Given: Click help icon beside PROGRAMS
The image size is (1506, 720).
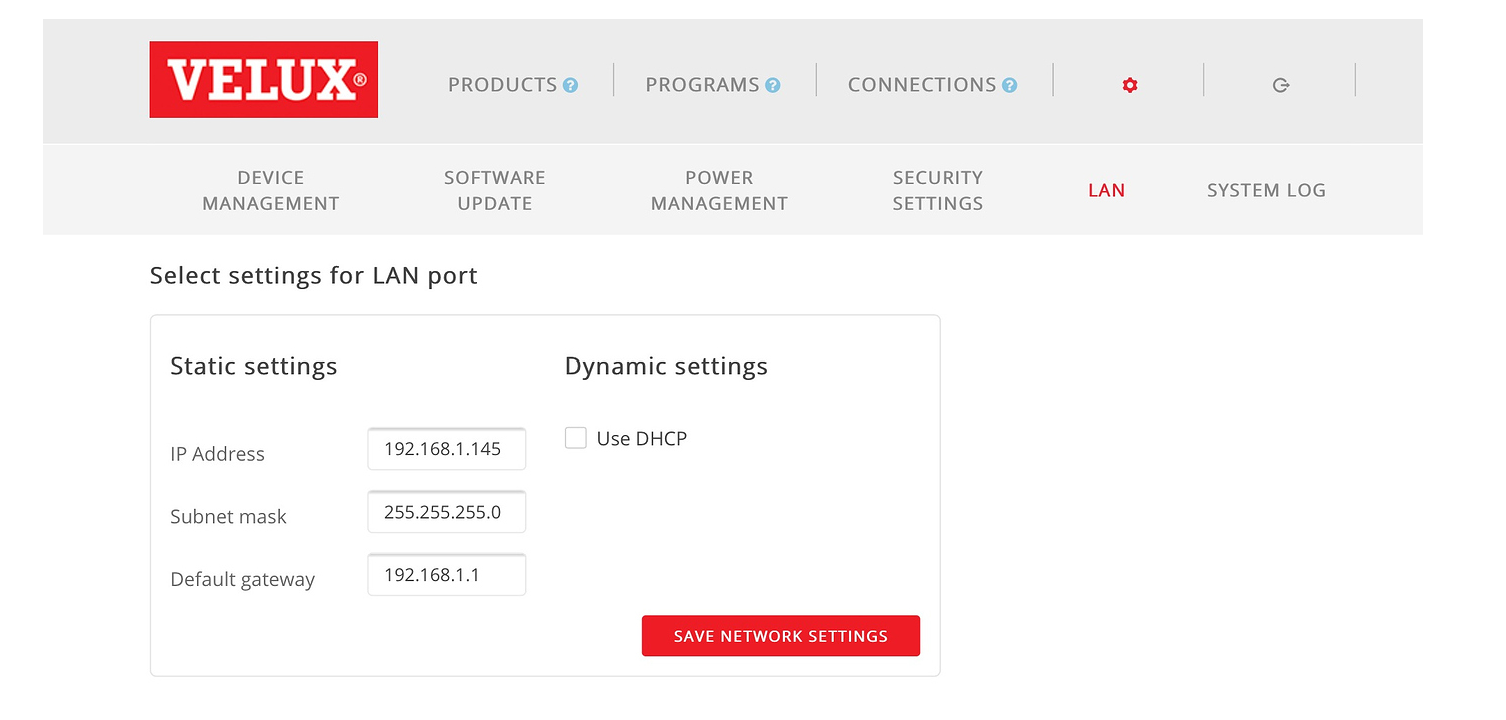Looking at the screenshot, I should click(772, 86).
